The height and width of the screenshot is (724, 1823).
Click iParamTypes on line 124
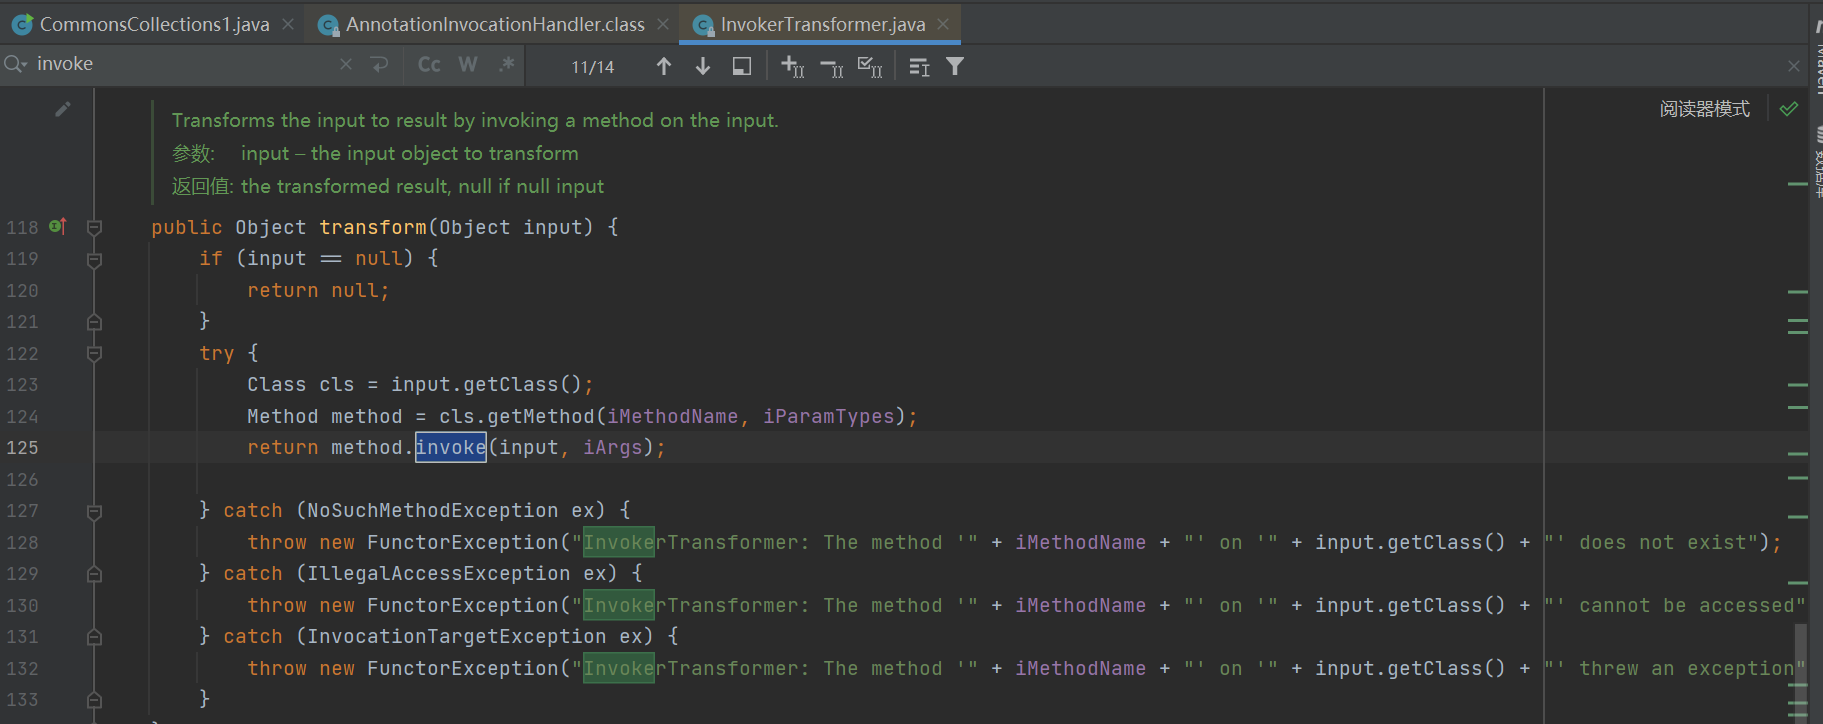(829, 416)
